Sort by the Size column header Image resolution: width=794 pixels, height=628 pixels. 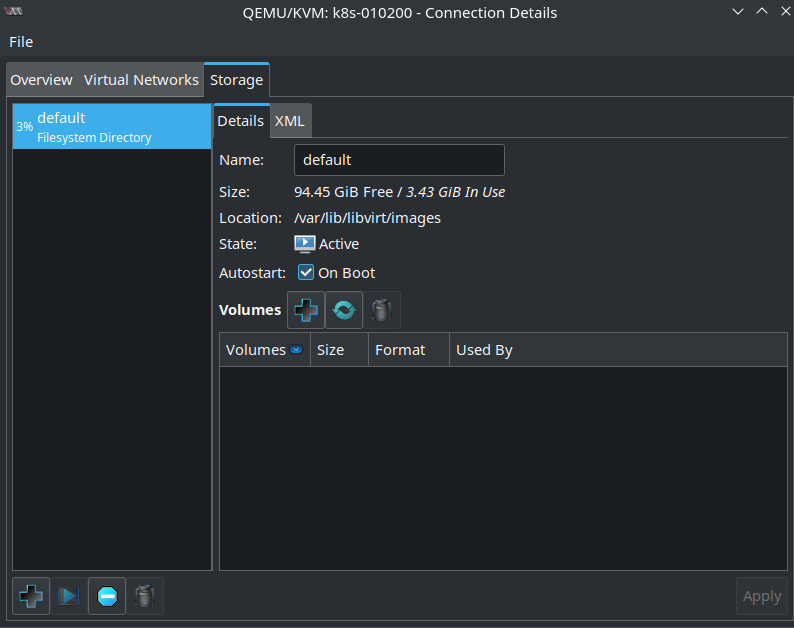tap(339, 350)
